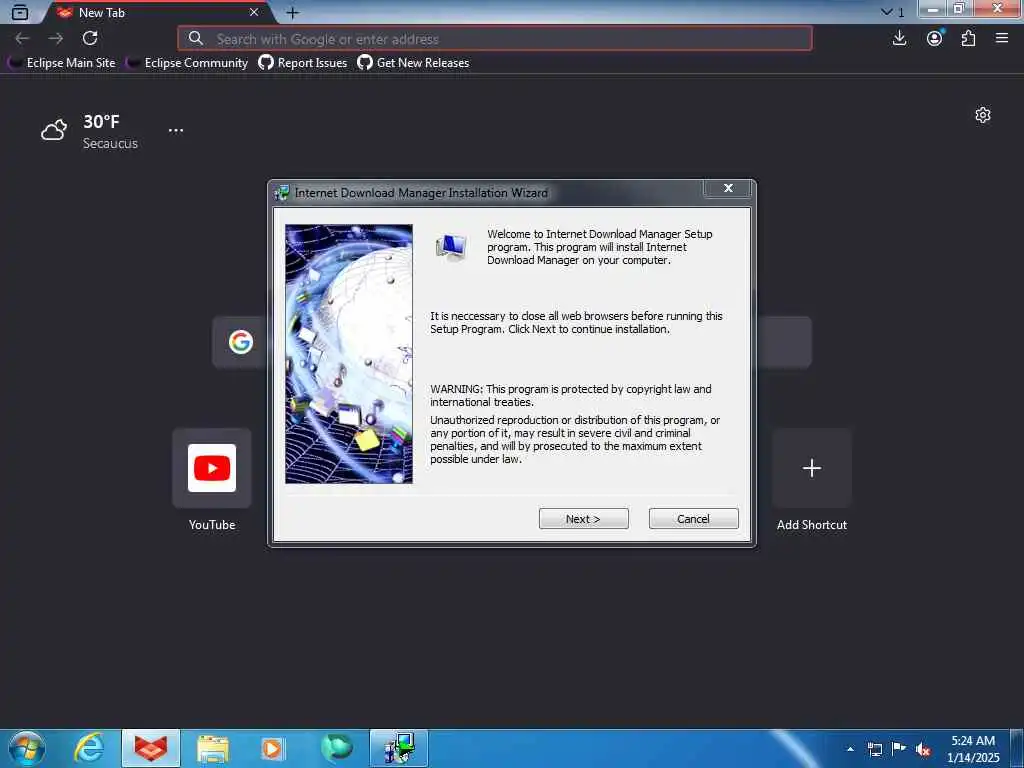1024x768 pixels.
Task: Go forward with the browser forward arrow
Action: 56,39
